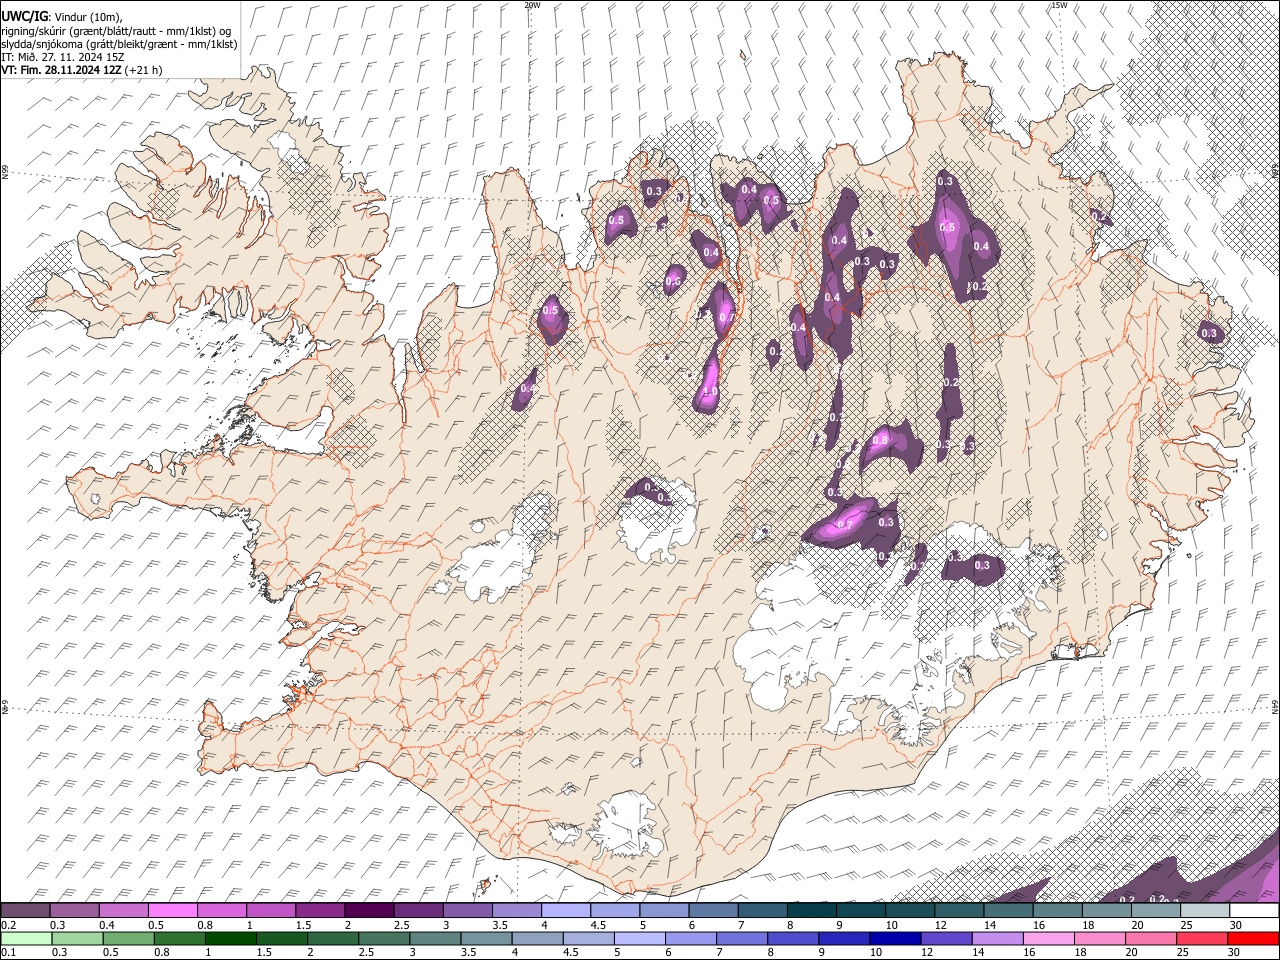The width and height of the screenshot is (1280, 960).
Task: Pick the darkest purple 2–2.5 swatch, upper legend row
Action: [x=368, y=910]
